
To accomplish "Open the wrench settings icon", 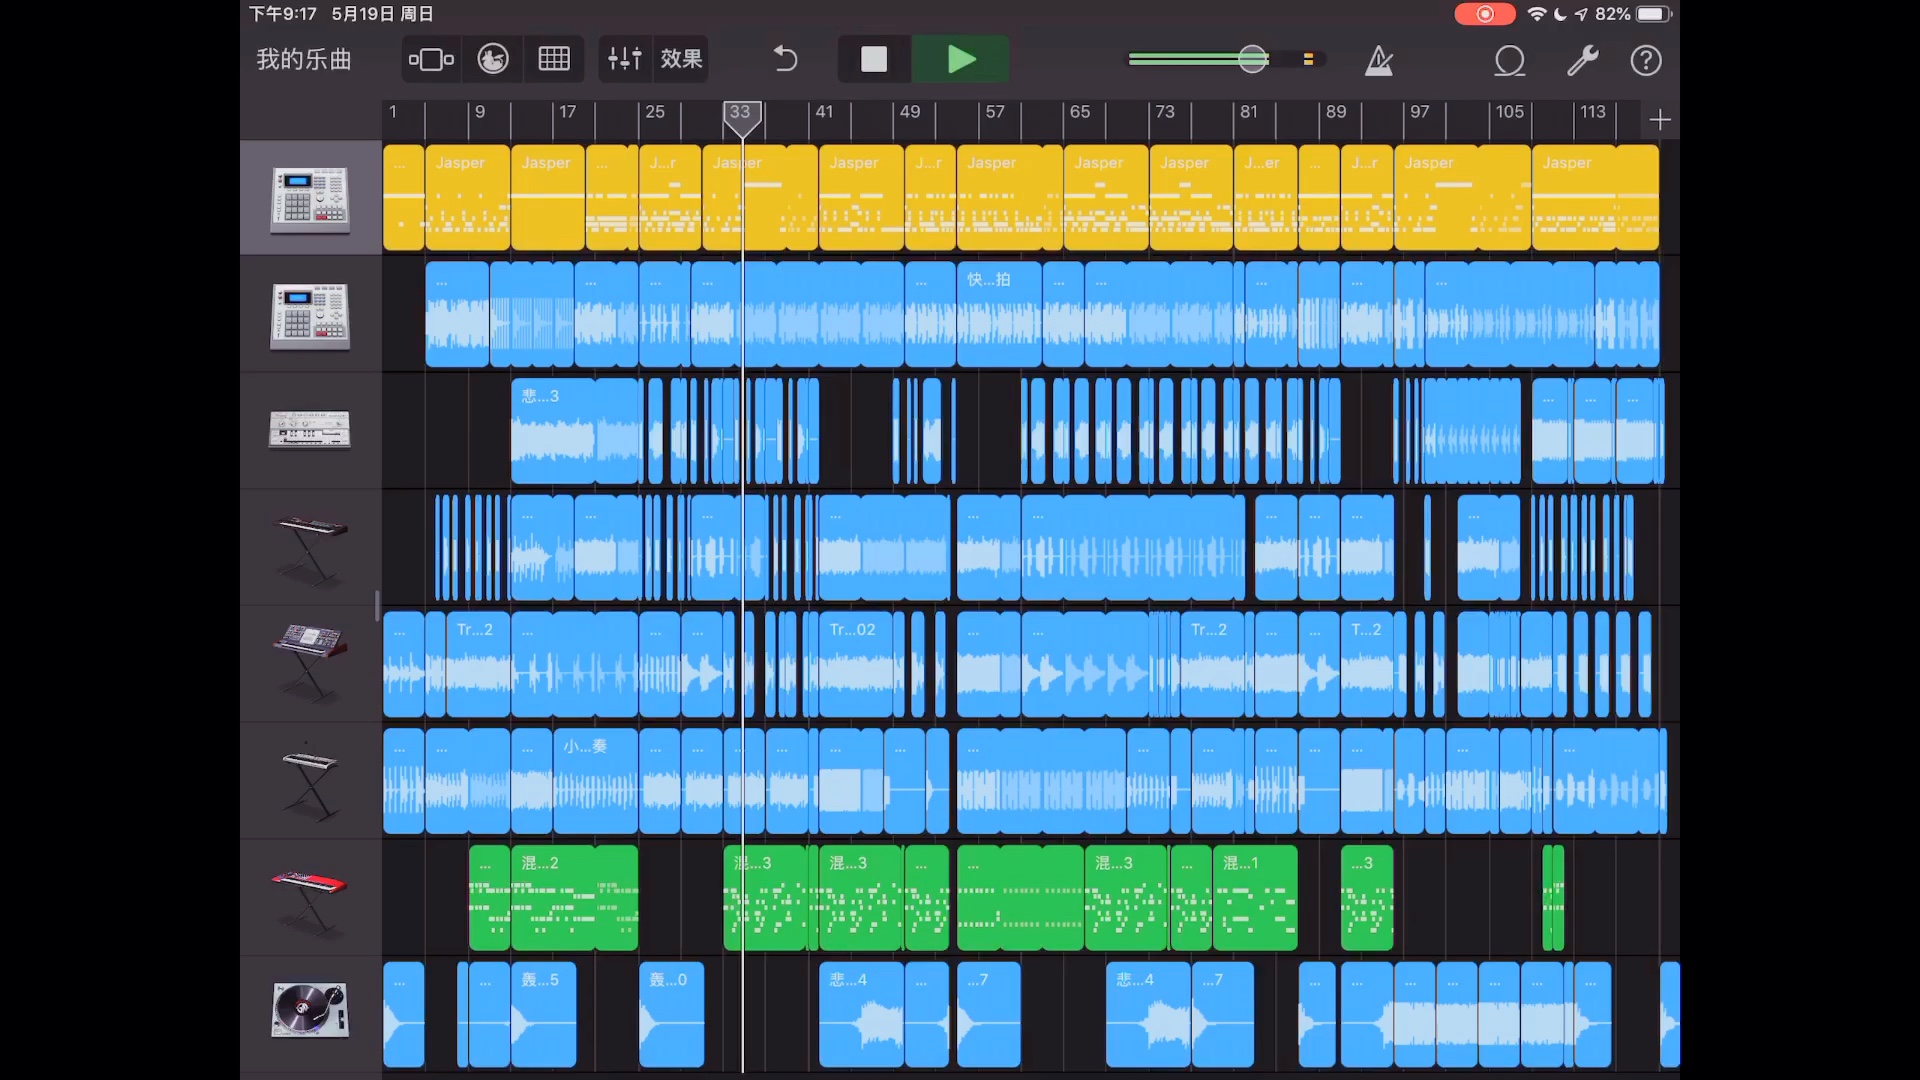I will (x=1582, y=60).
